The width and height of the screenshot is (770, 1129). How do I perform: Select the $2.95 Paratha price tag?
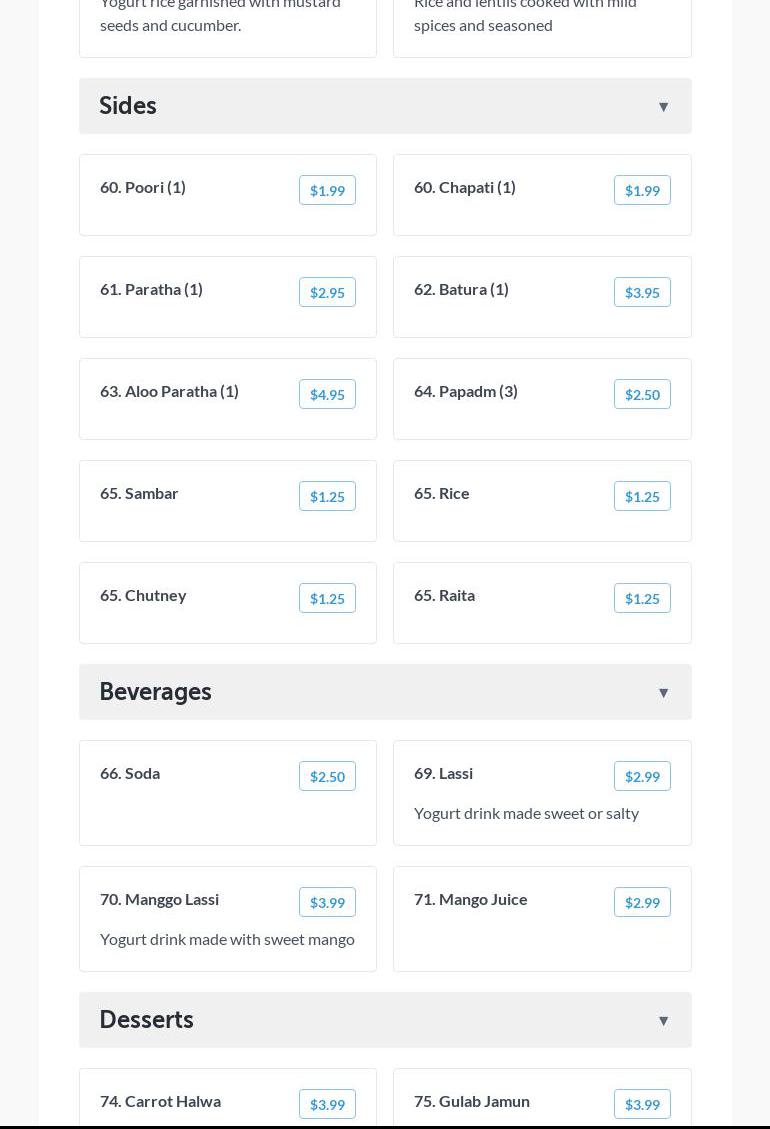point(327,293)
